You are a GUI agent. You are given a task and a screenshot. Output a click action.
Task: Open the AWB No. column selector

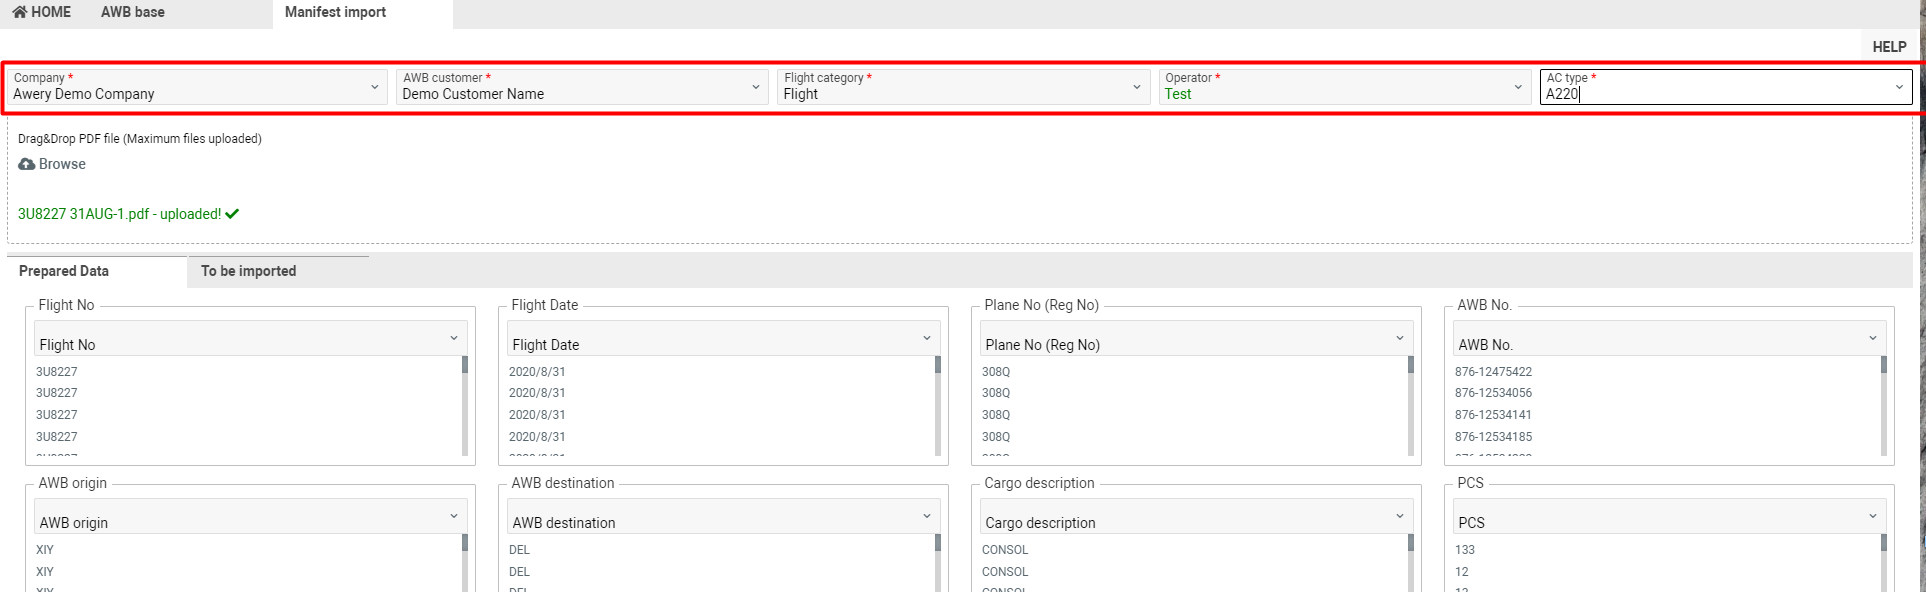[x=1872, y=339]
